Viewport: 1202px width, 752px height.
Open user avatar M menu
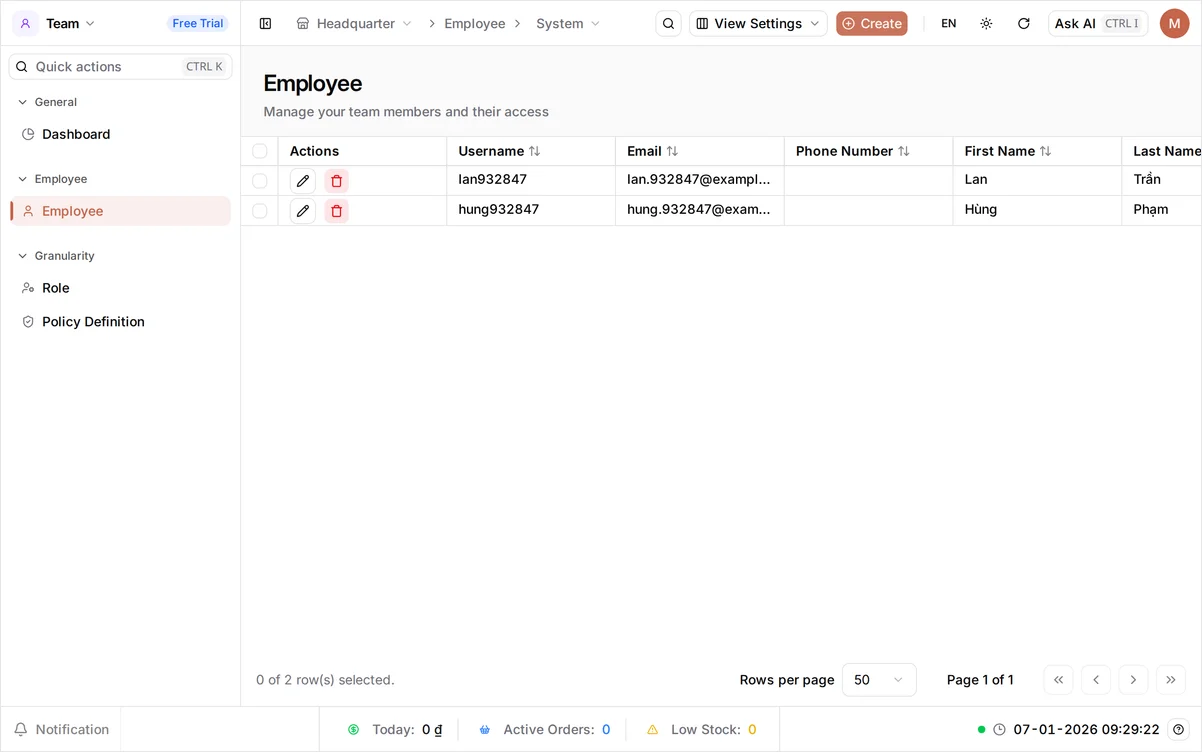click(x=1174, y=23)
